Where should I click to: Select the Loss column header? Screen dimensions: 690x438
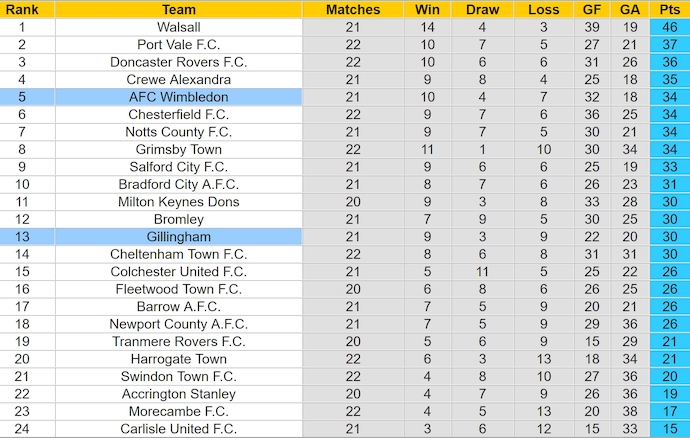point(543,9)
